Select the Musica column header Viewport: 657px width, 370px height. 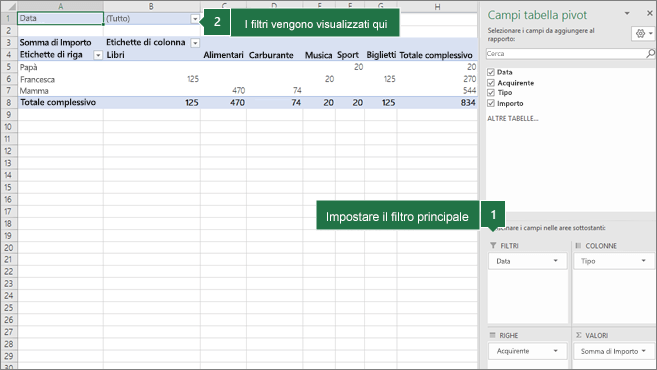pyautogui.click(x=319, y=55)
